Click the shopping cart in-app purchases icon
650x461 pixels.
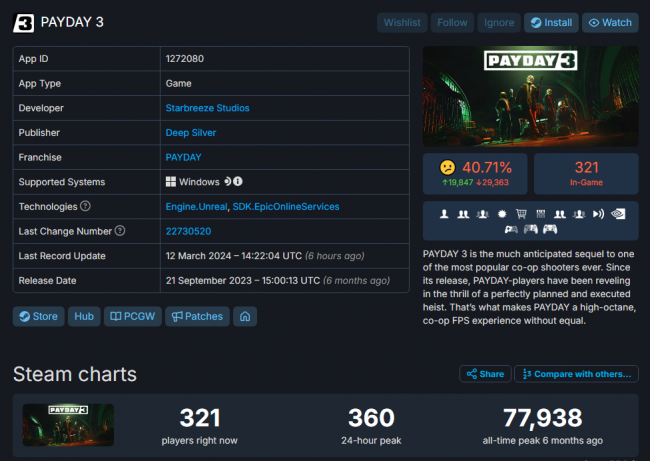point(521,214)
